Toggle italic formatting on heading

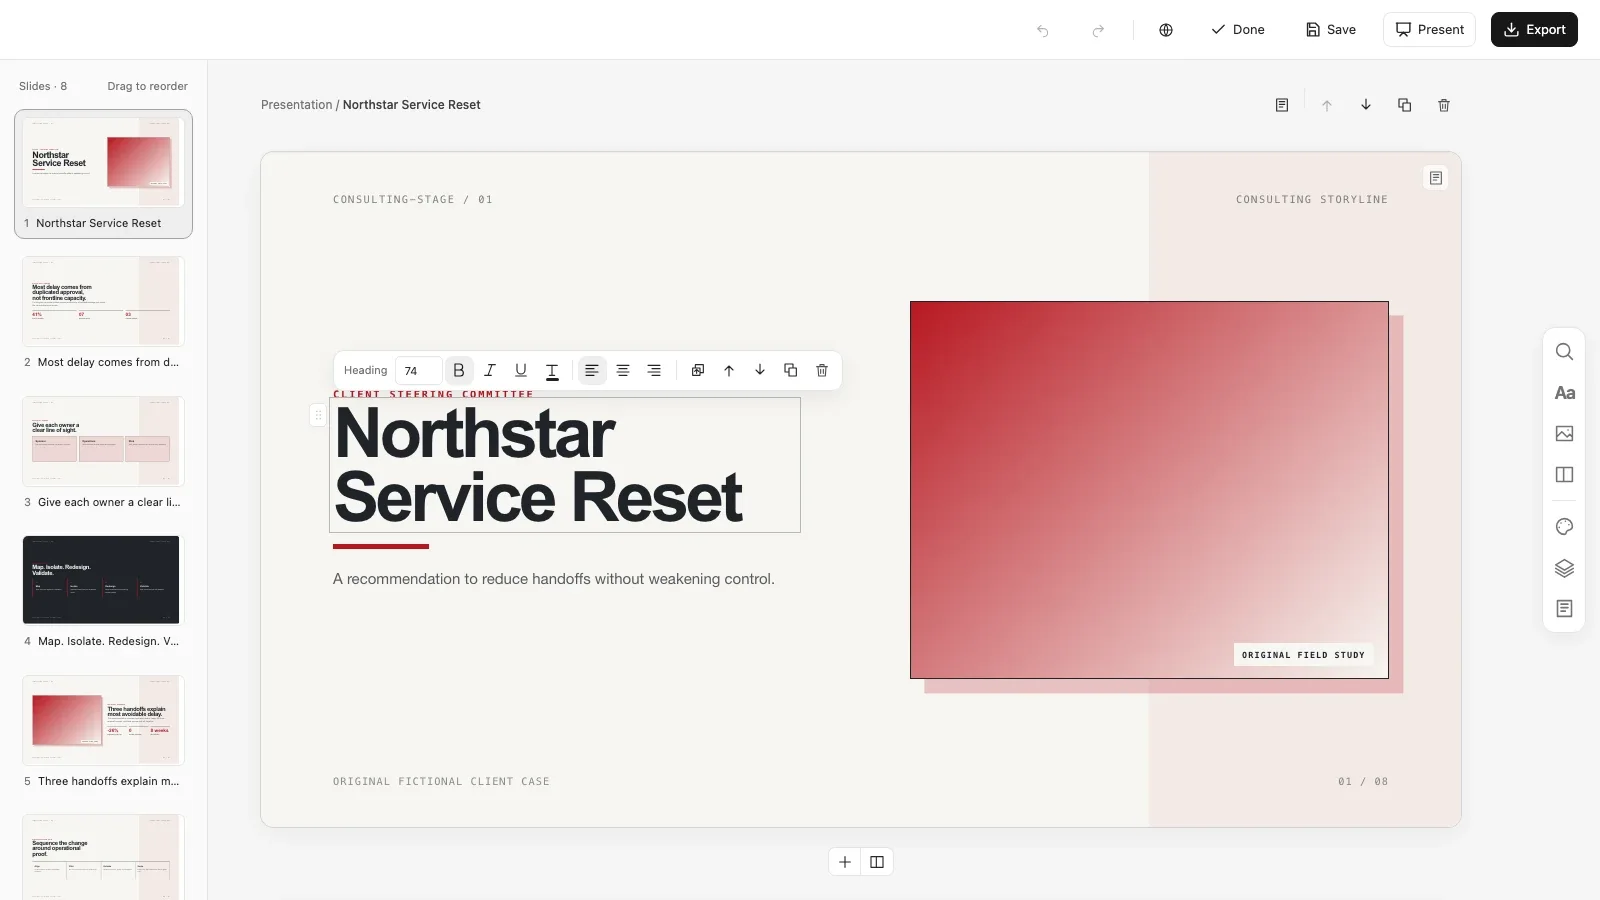pyautogui.click(x=490, y=370)
